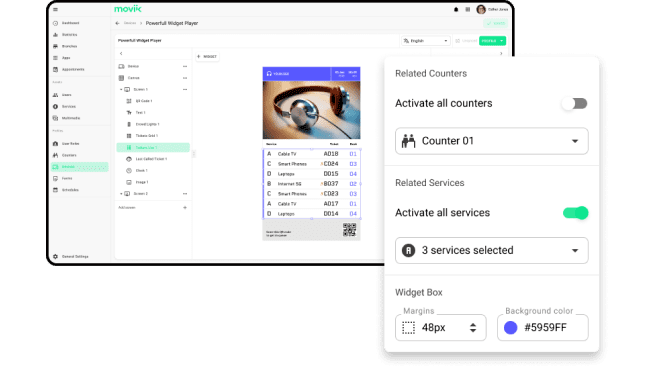Click the back arrow beside breadcrumb
This screenshot has width=656, height=368.
click(x=117, y=23)
